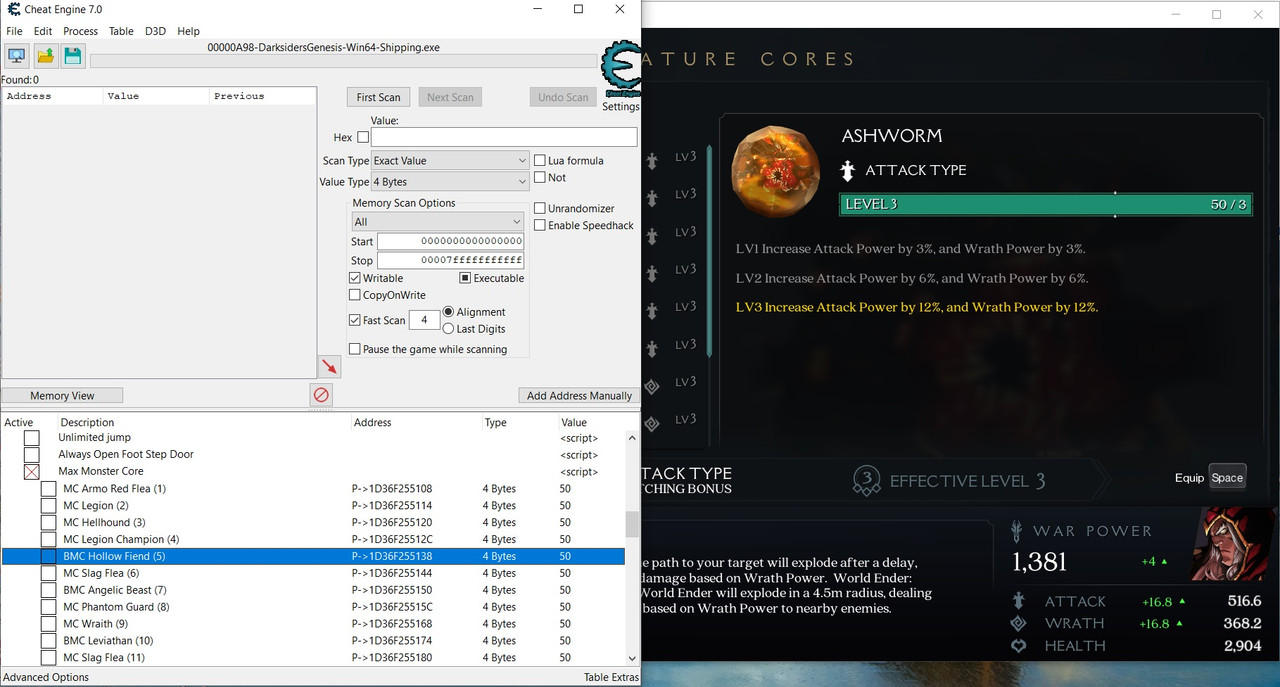Open the Help menu
The width and height of the screenshot is (1280, 687).
pyautogui.click(x=188, y=31)
